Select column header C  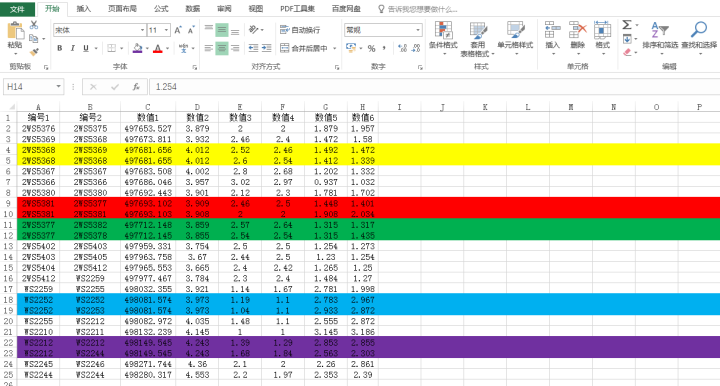point(148,107)
